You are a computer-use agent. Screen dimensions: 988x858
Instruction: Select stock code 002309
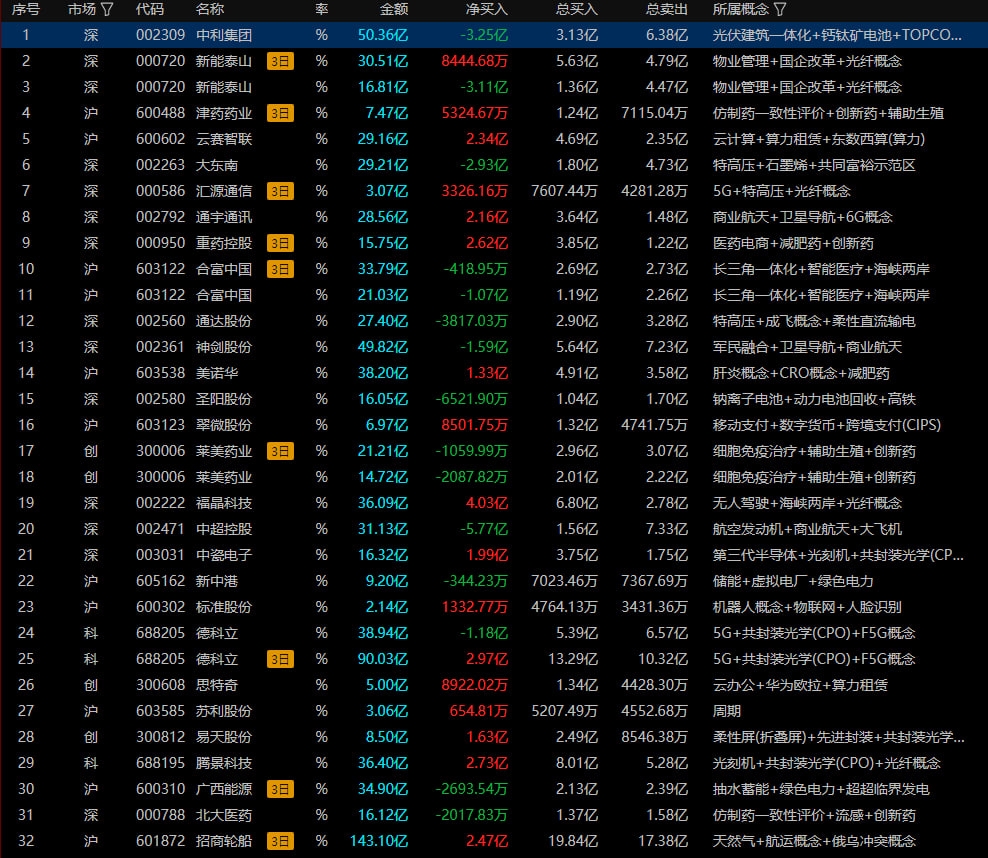pyautogui.click(x=161, y=35)
